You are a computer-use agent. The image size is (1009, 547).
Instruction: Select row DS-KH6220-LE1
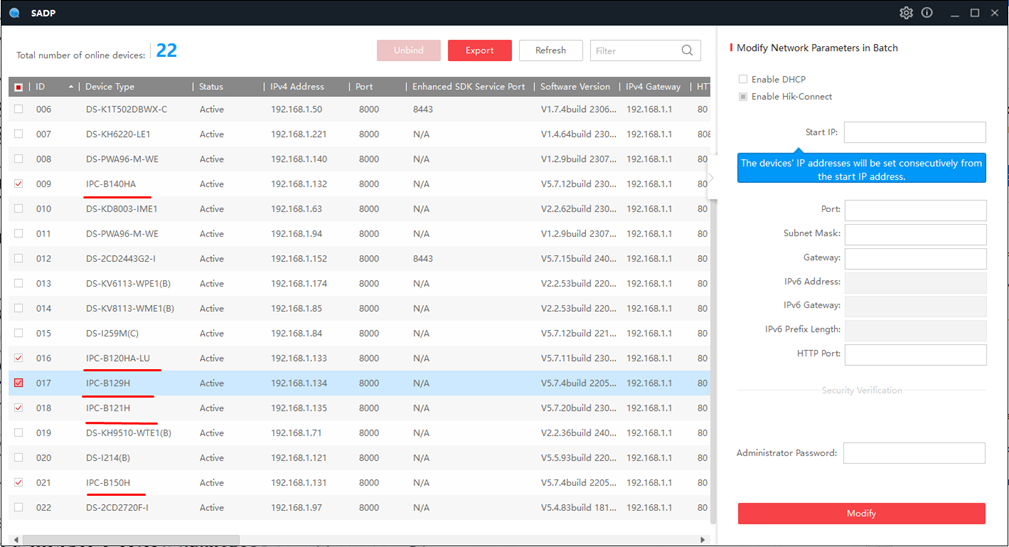[x=359, y=134]
